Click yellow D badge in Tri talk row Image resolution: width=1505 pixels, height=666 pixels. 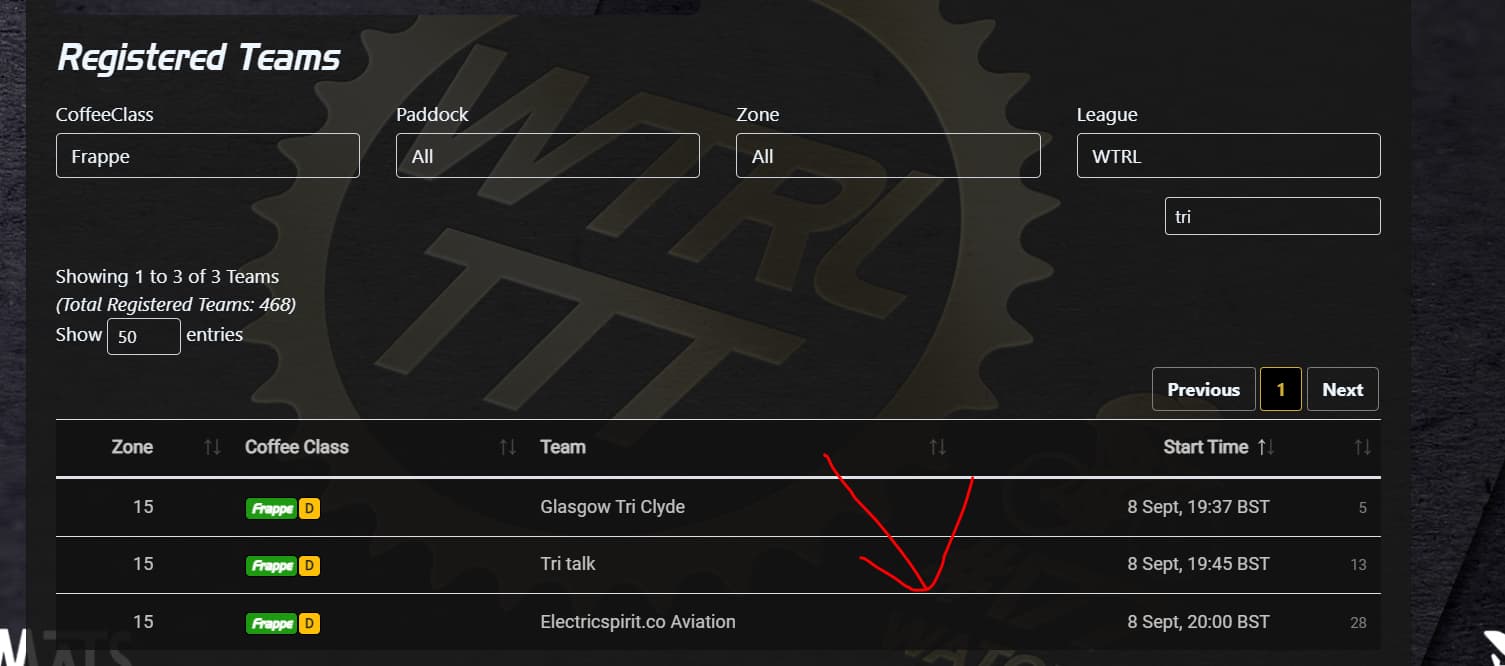click(x=310, y=566)
